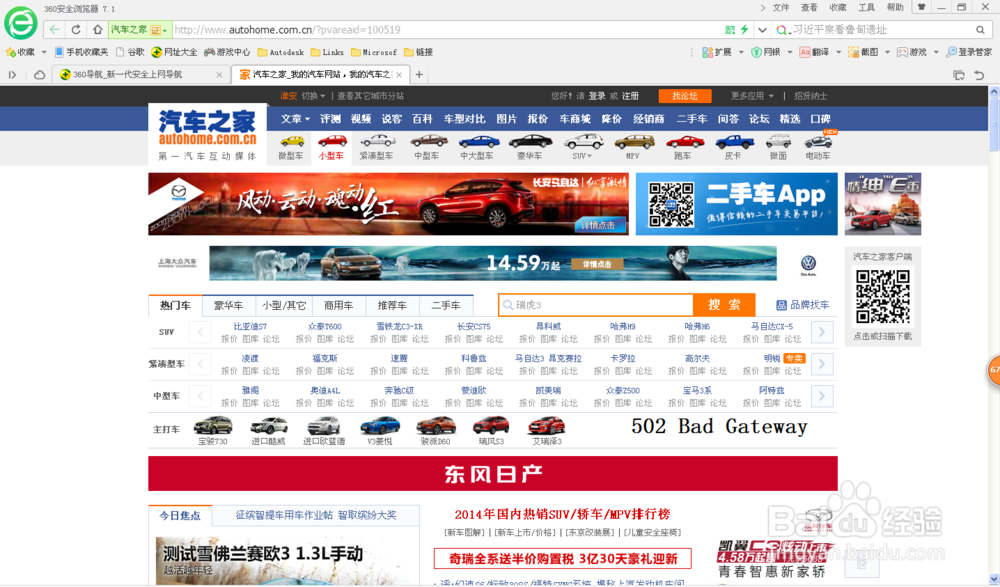Open the 马自达CX-5 model link
This screenshot has height=587, width=1000.
pyautogui.click(x=772, y=327)
